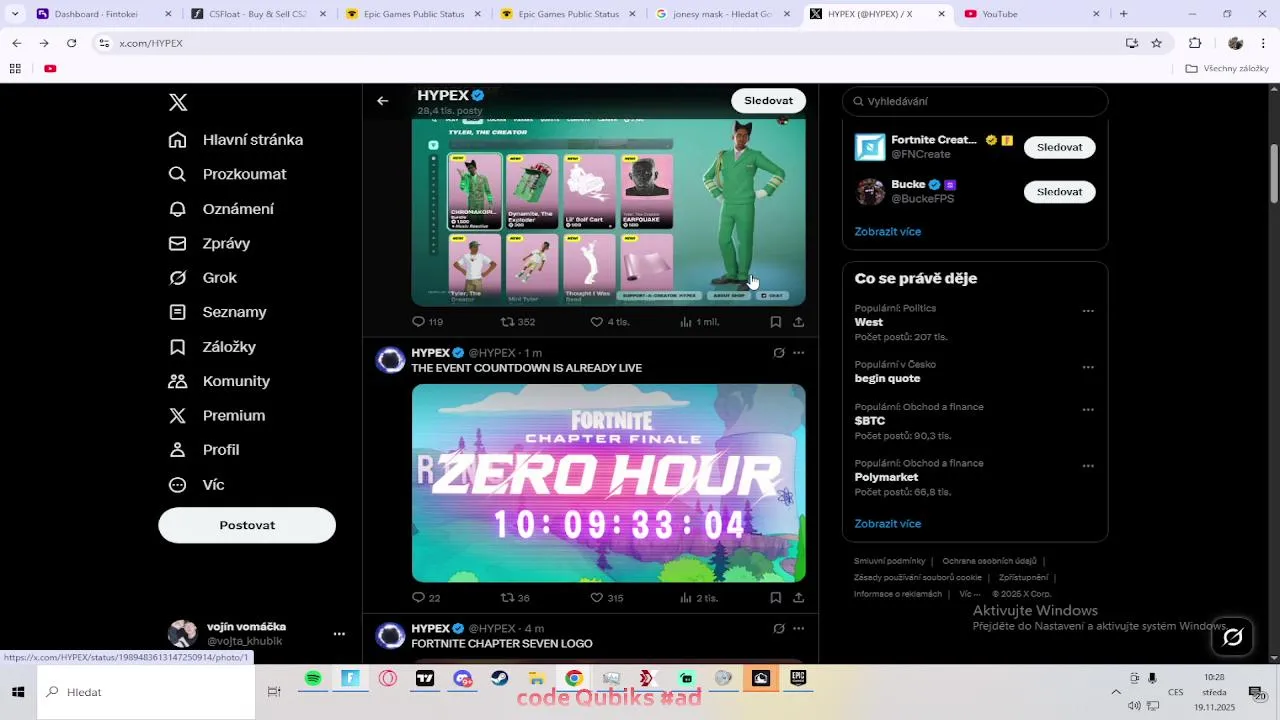Bookmark this page star icon
This screenshot has width=1280, height=720.
click(x=1157, y=43)
